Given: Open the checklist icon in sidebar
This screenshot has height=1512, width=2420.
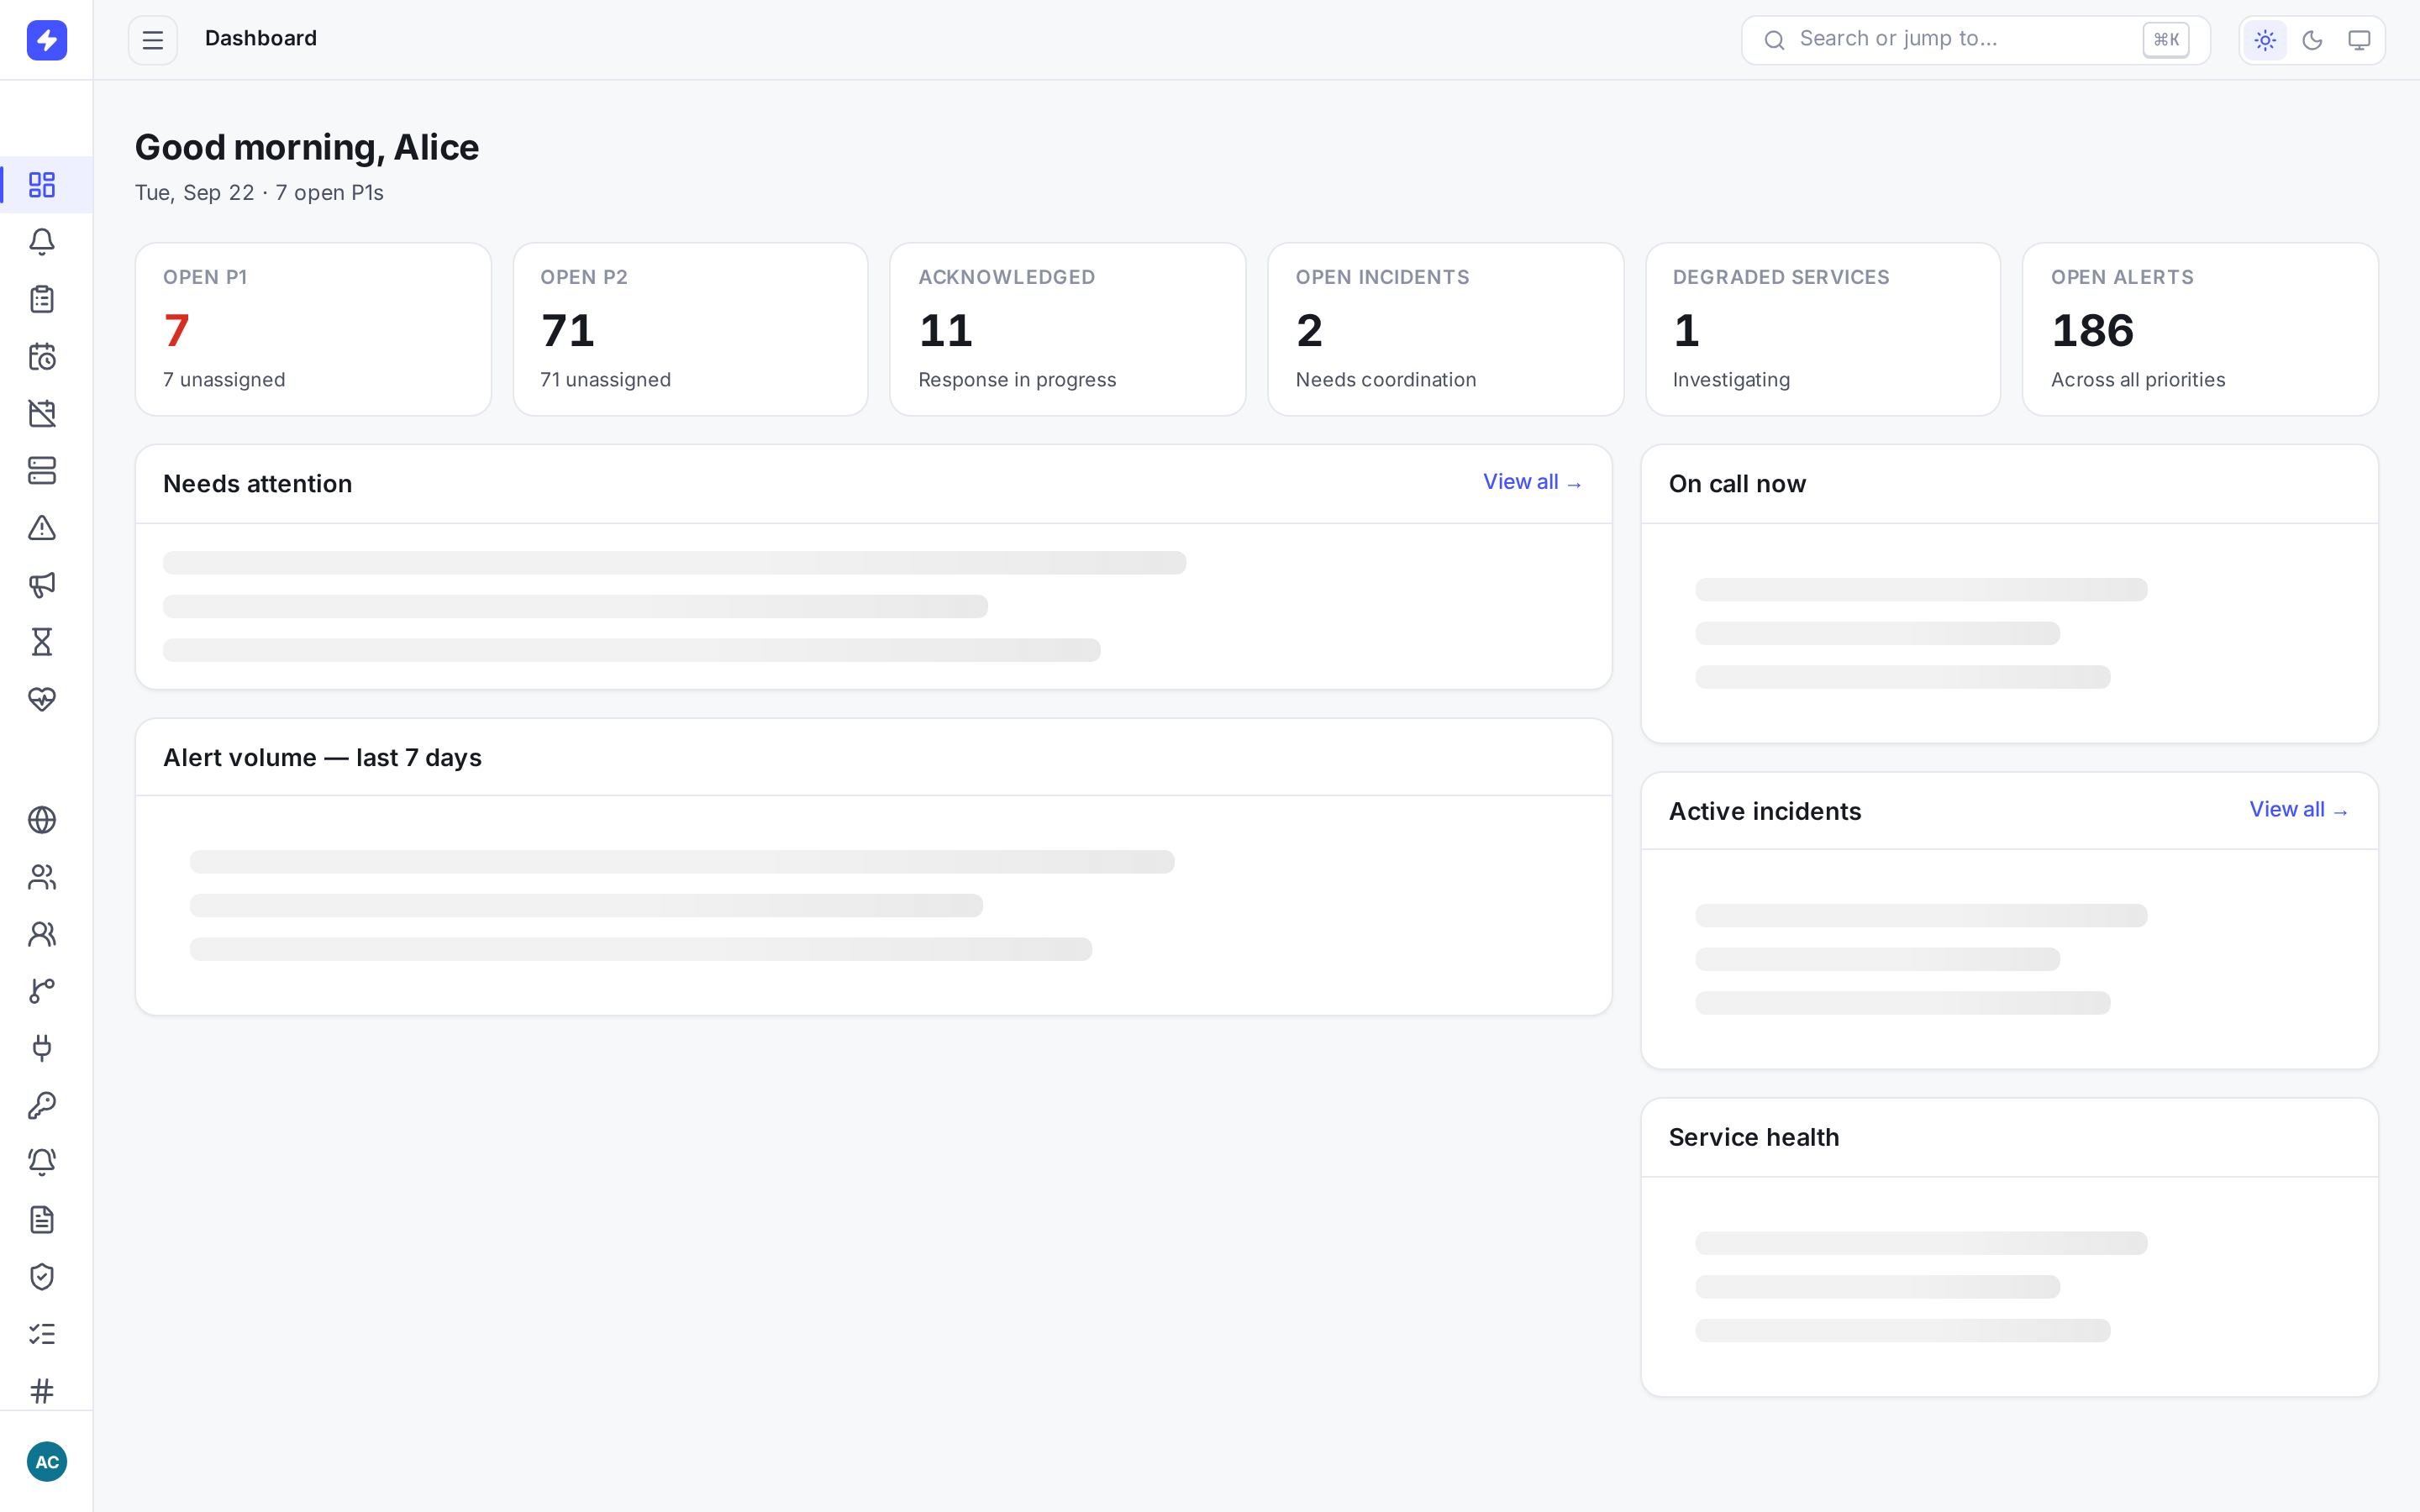Looking at the screenshot, I should [x=42, y=1334].
